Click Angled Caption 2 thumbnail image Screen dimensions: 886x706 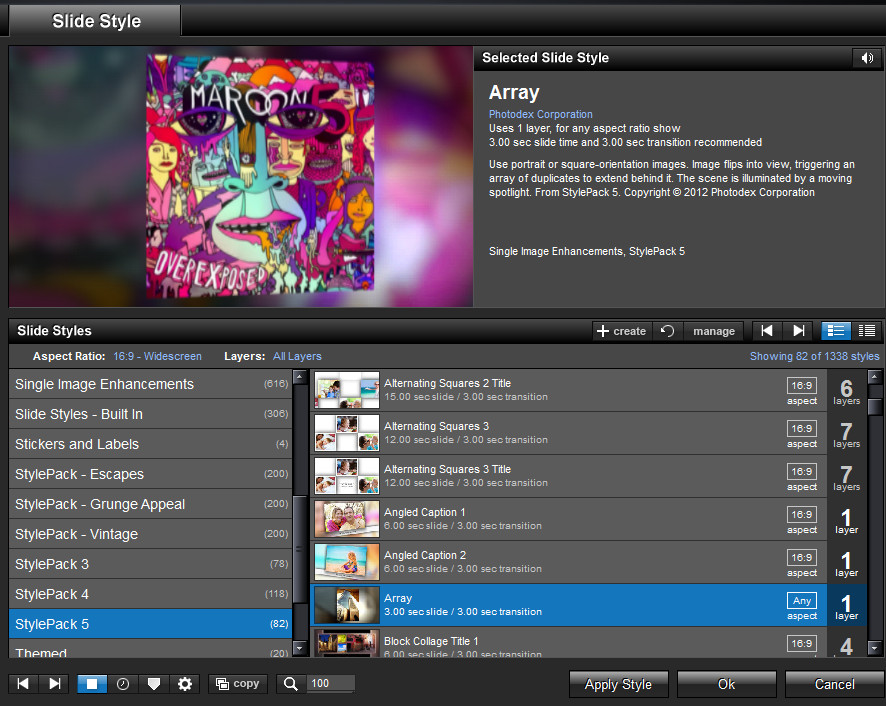click(x=347, y=562)
